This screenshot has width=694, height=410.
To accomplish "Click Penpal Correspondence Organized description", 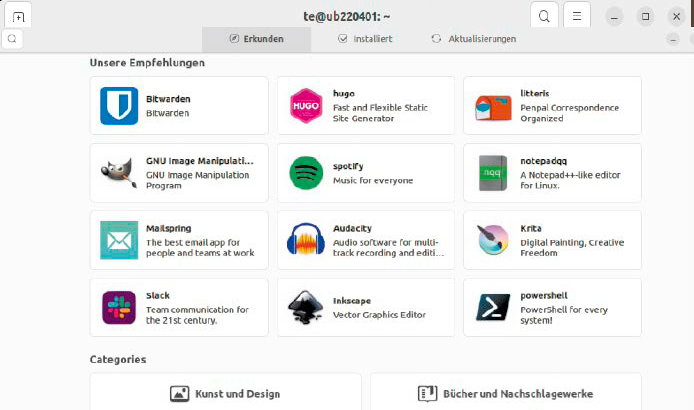I will pos(569,113).
